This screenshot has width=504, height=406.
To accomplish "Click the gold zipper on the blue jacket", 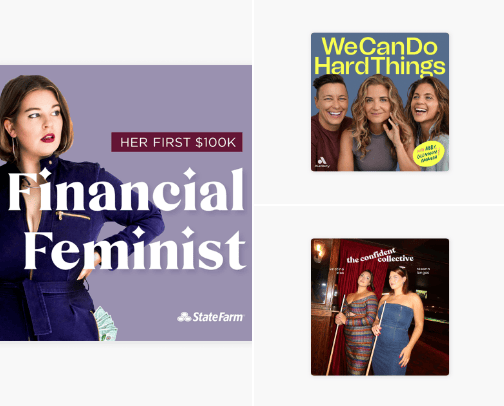I will click(x=72, y=215).
